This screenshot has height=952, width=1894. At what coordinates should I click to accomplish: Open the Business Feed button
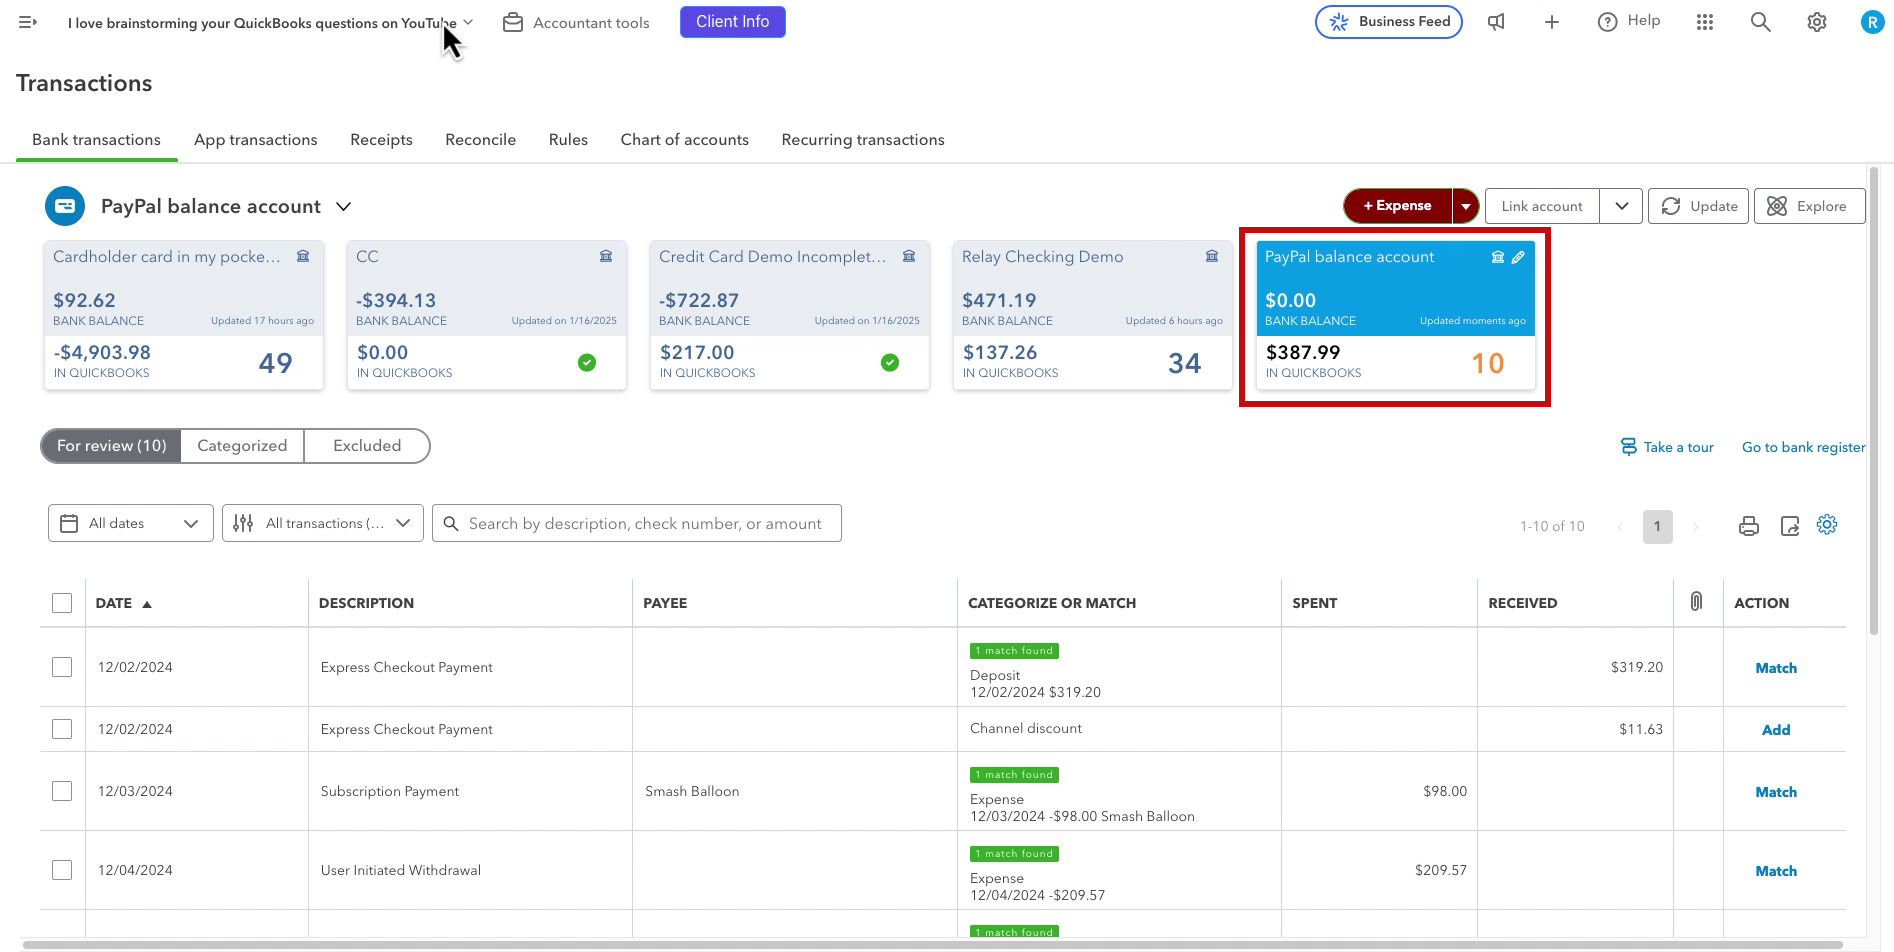click(x=1389, y=22)
